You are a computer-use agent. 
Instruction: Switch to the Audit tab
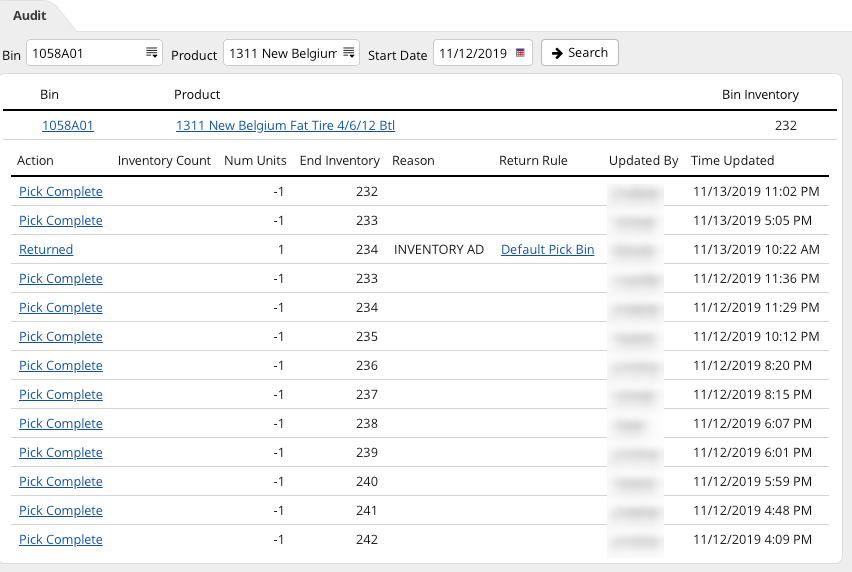coord(30,15)
